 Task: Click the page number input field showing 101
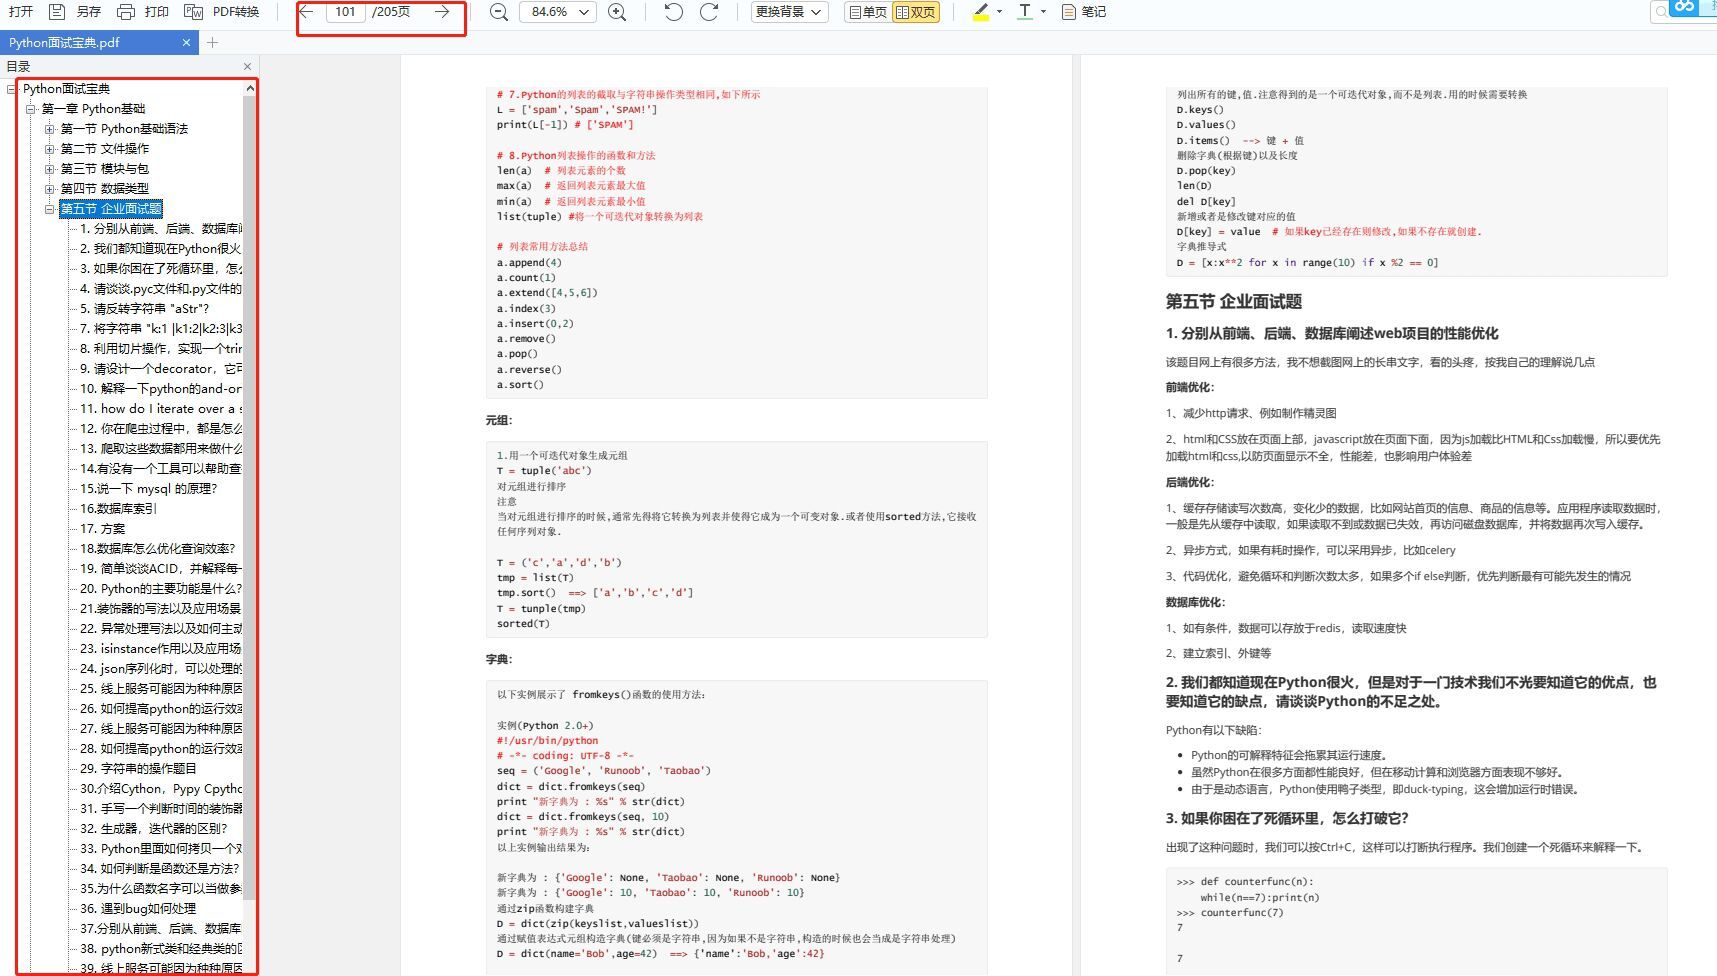[345, 12]
